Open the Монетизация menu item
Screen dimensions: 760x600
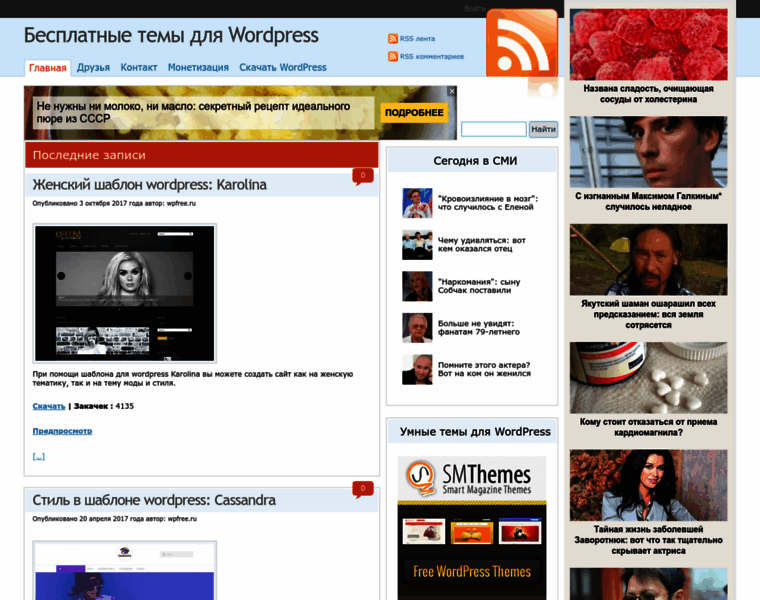click(198, 67)
